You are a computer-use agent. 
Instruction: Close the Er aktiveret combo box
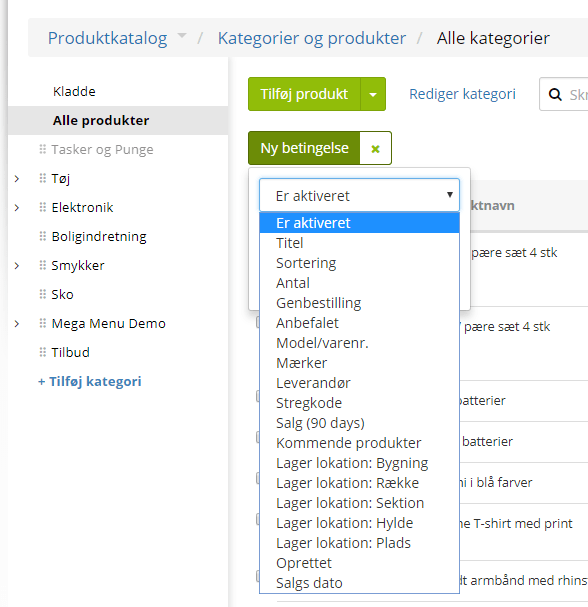pos(359,195)
